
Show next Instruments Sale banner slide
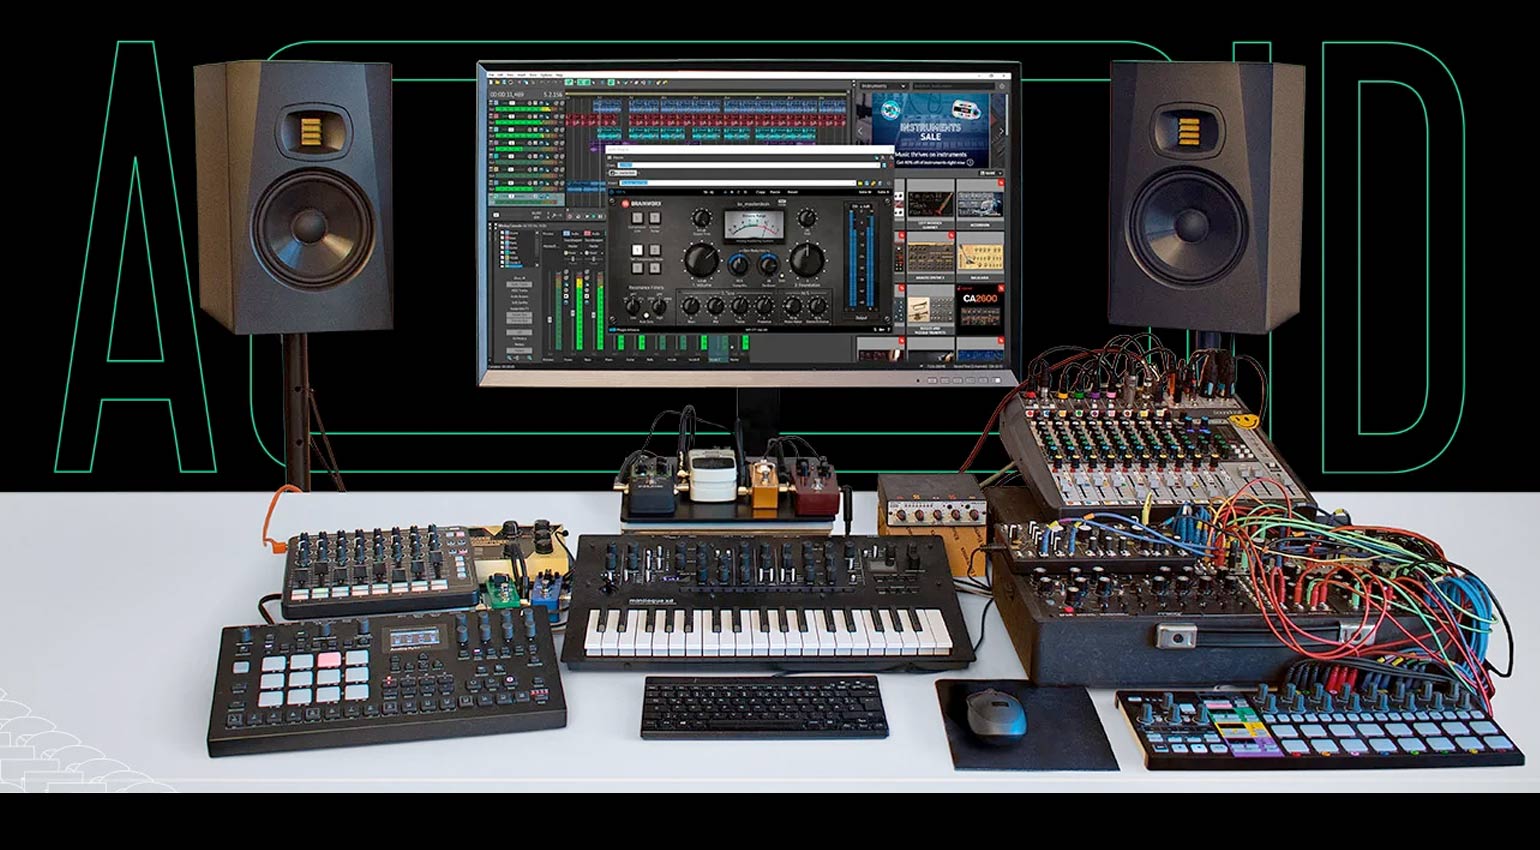coord(1000,131)
